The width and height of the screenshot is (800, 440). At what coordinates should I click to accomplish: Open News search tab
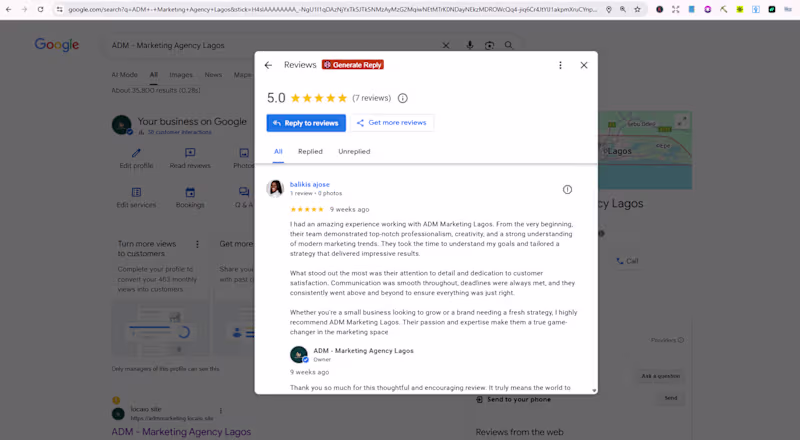pyautogui.click(x=213, y=75)
